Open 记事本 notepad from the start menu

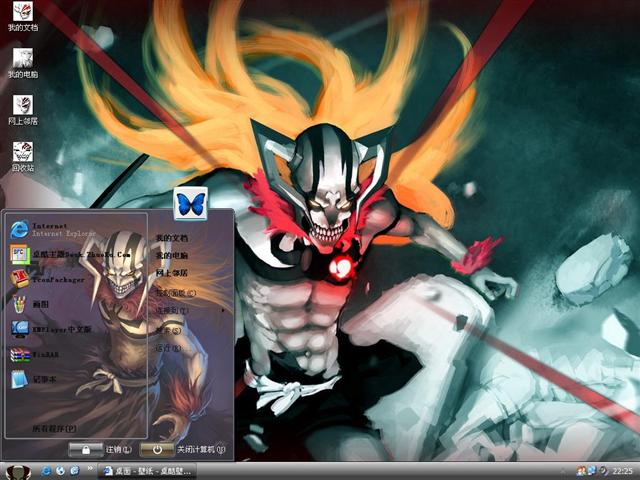(33, 379)
